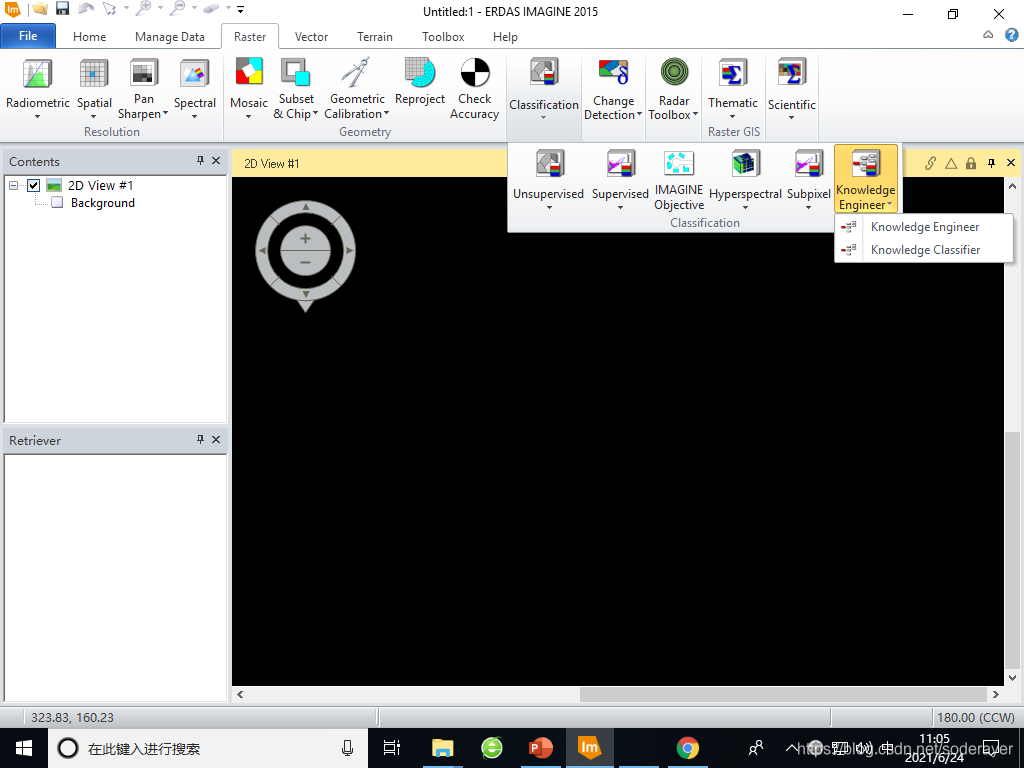Toggle the Background layer checkbox
The width and height of the screenshot is (1024, 768).
tap(57, 202)
